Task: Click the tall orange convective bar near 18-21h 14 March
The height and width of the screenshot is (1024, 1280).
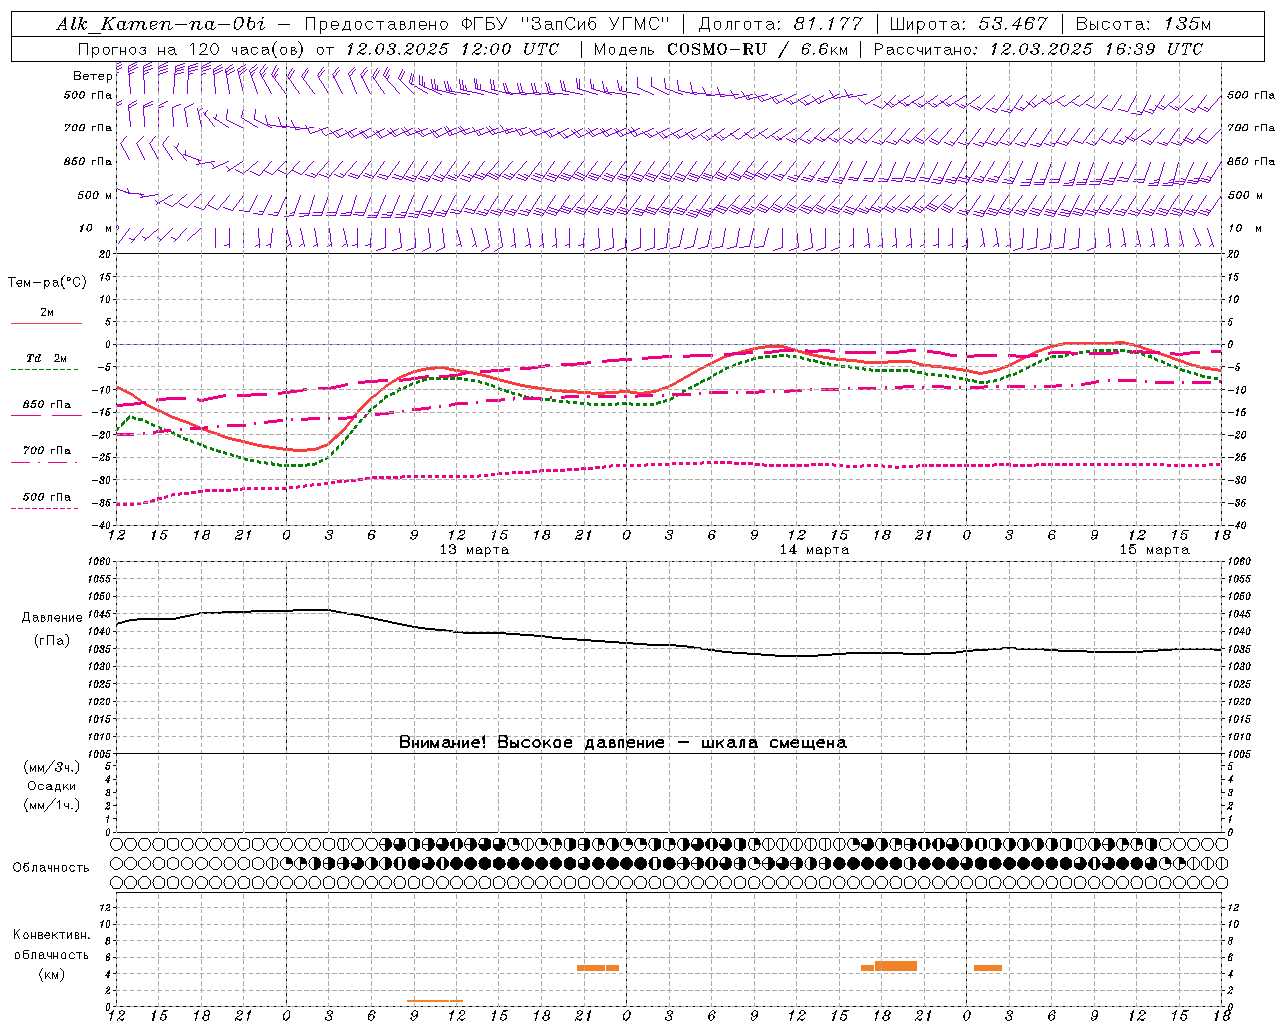Action: (896, 966)
